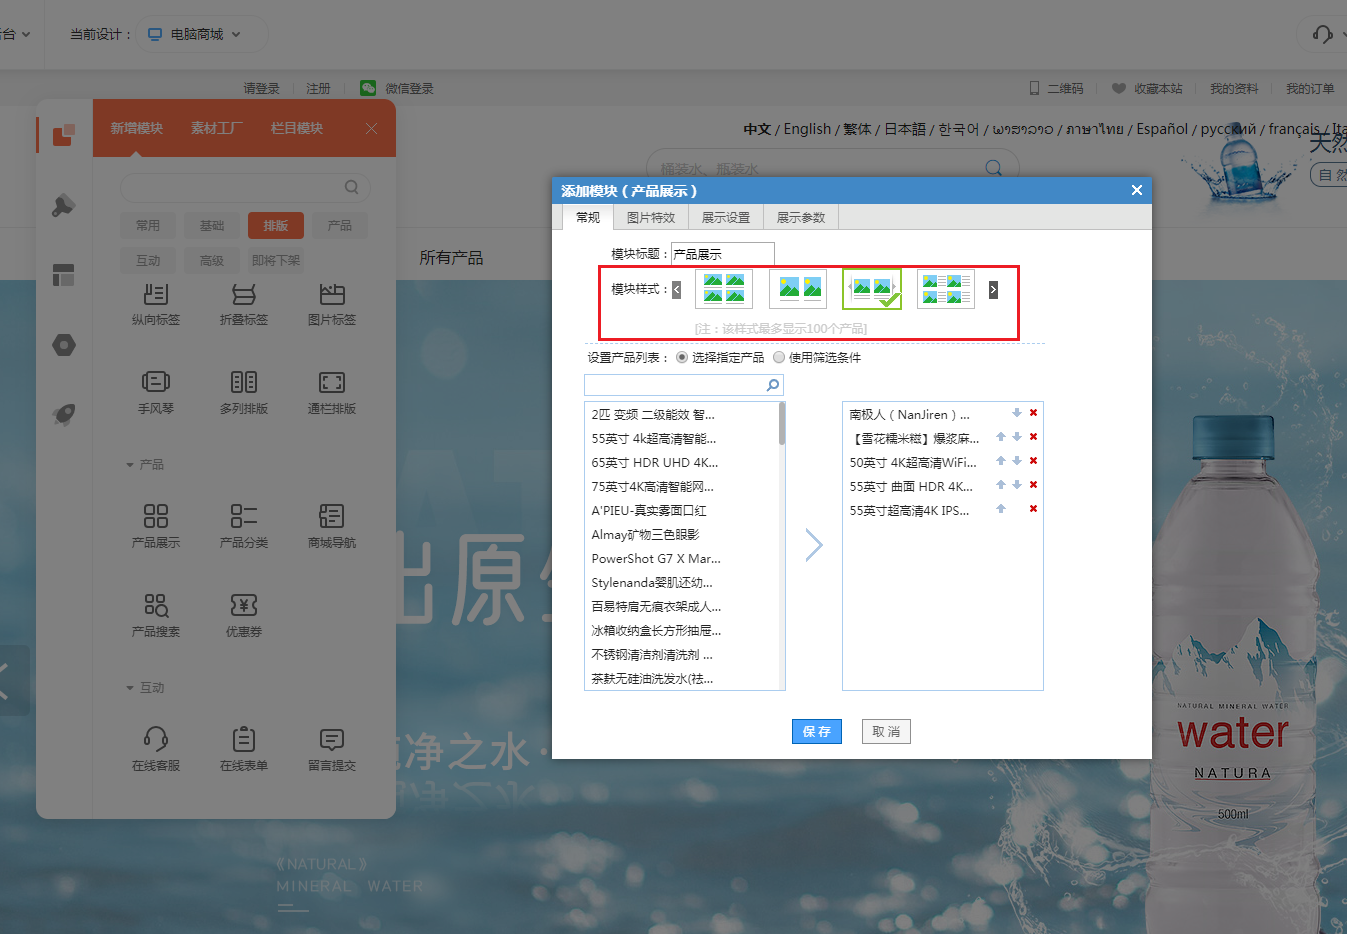
Task: Add the 多列排版 module
Action: pyautogui.click(x=244, y=393)
